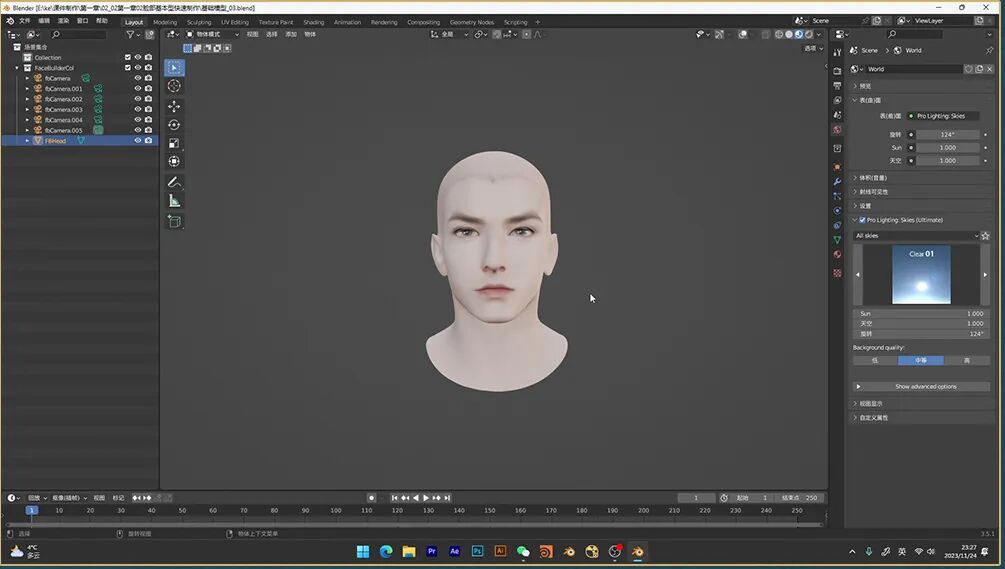
Task: Choose the Move tool
Action: [x=174, y=106]
